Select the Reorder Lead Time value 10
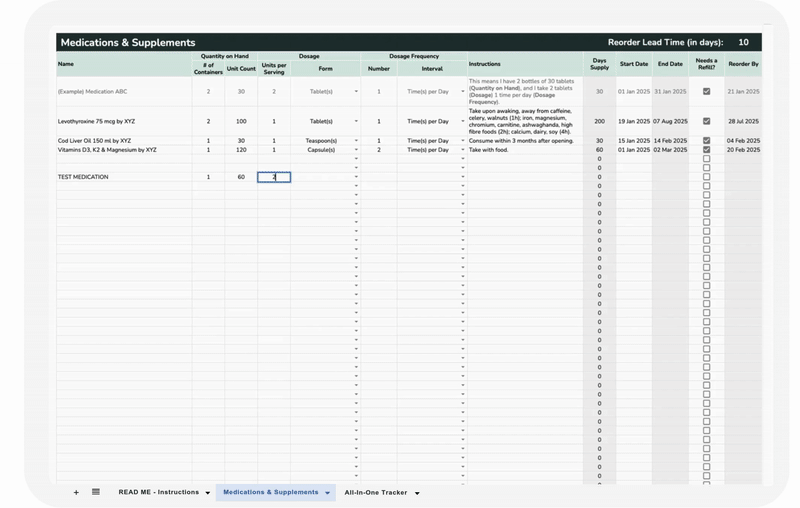The image size is (800, 508). (743, 42)
